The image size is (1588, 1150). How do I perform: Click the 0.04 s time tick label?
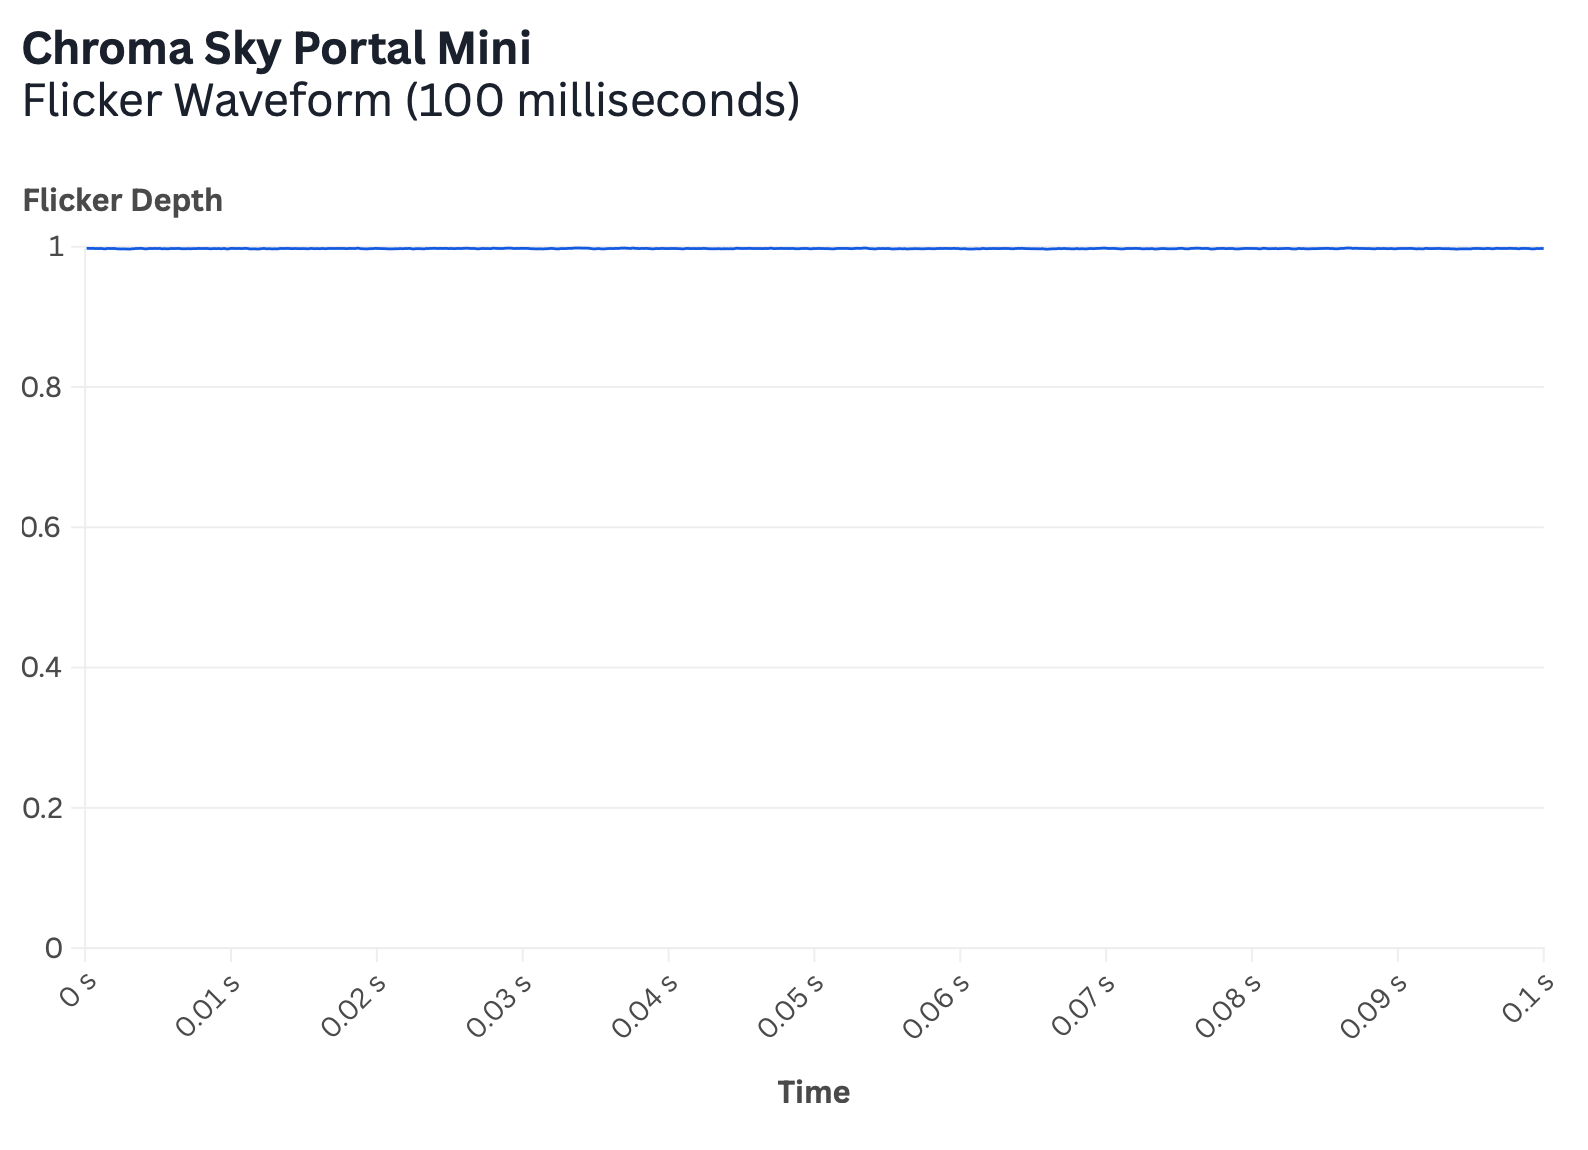(x=645, y=1004)
